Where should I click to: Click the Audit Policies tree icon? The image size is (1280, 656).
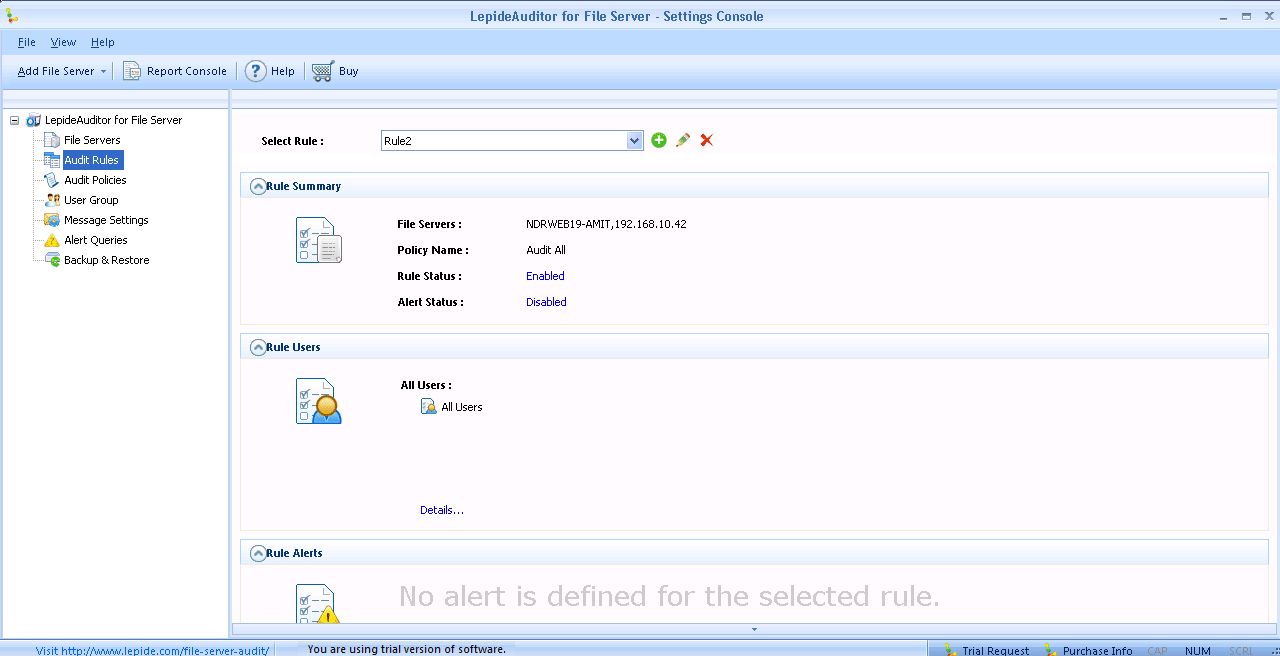click(x=52, y=180)
